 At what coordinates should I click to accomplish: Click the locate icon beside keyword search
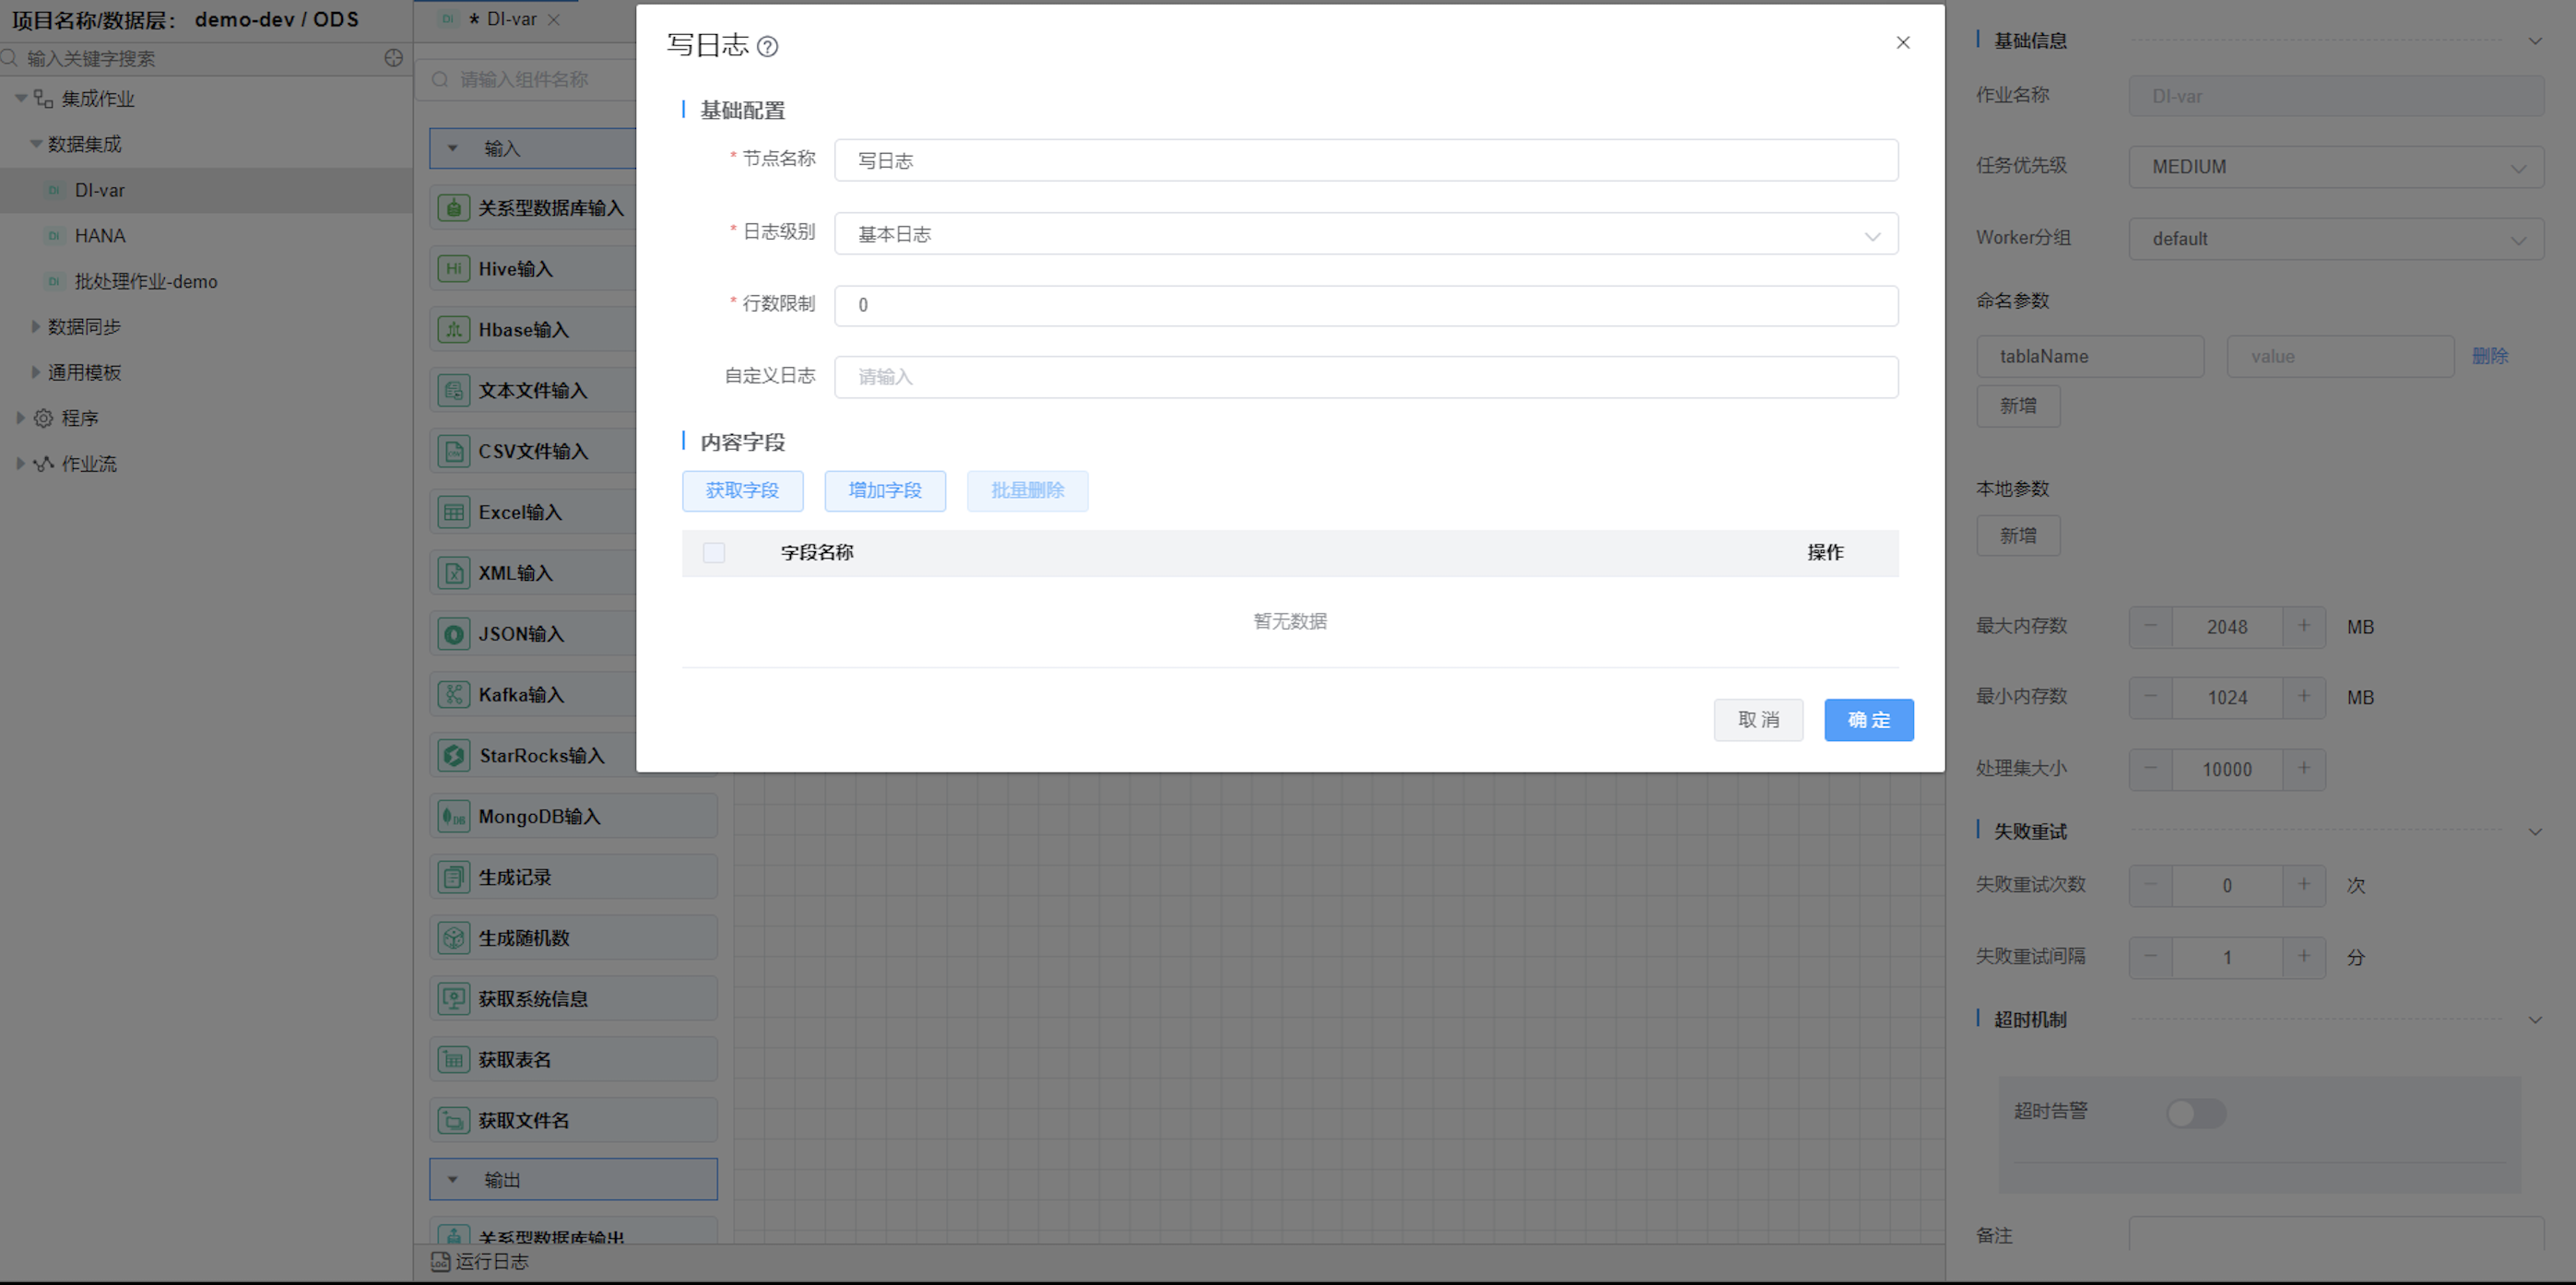(393, 58)
